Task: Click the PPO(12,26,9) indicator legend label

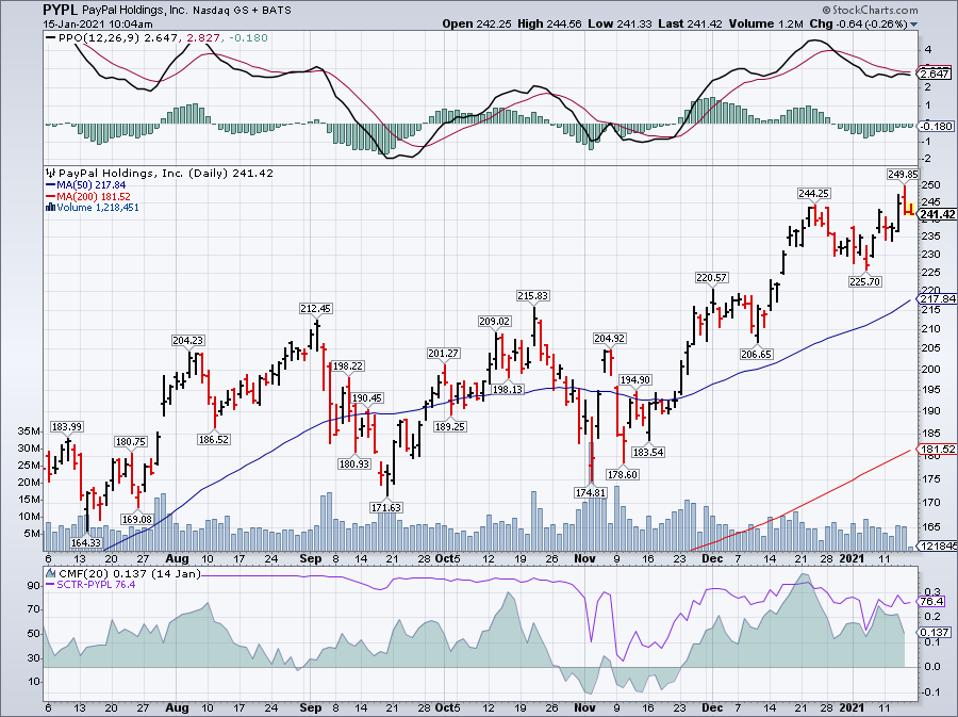Action: [98, 38]
